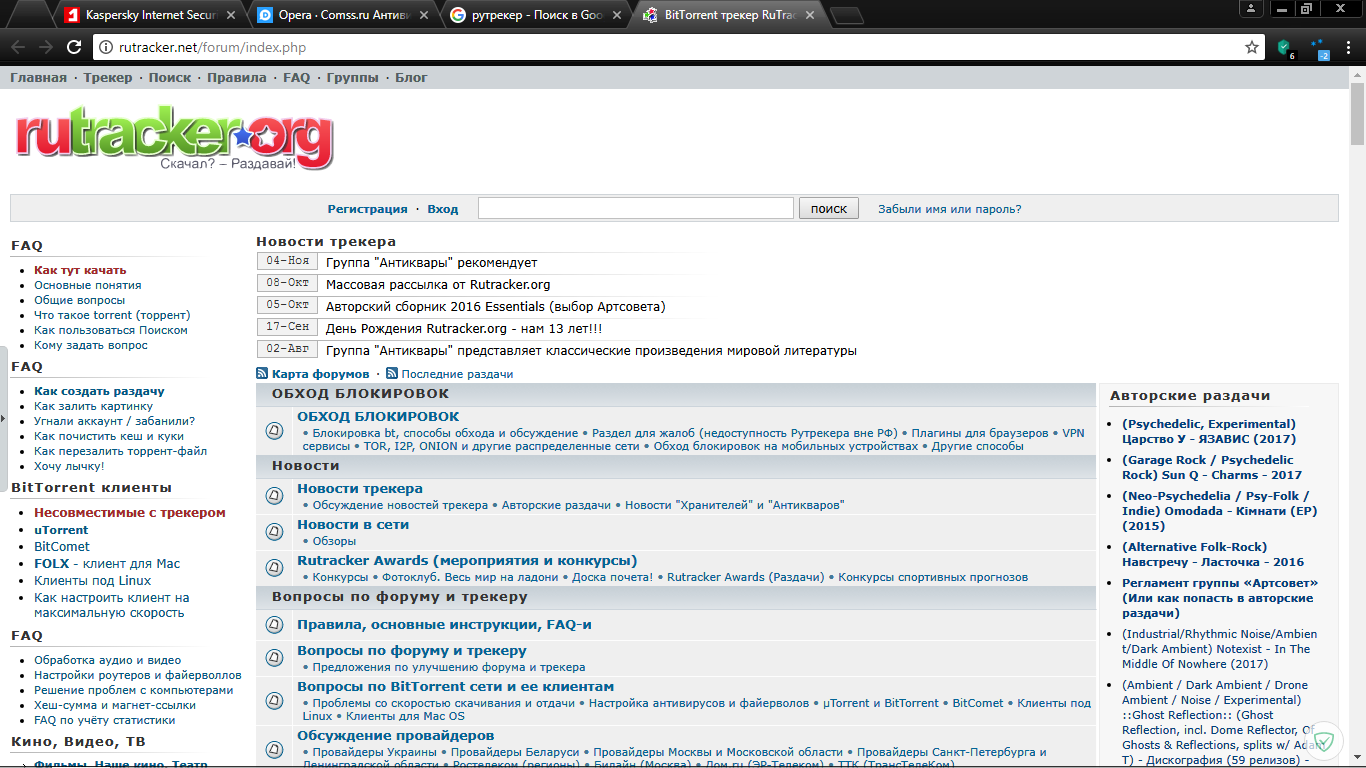
Task: Click the RSS icon next to Последние раздачи
Action: click(x=392, y=373)
